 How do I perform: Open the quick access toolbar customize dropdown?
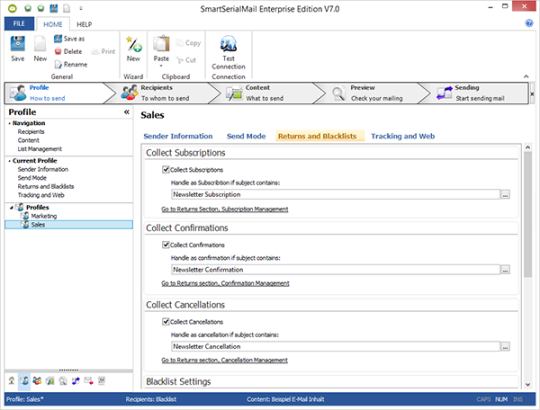pyautogui.click(x=81, y=8)
